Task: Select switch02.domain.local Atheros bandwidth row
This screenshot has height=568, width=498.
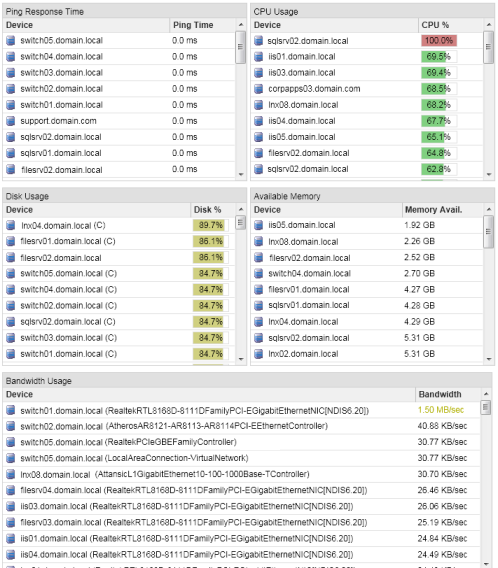Action: 241,426
